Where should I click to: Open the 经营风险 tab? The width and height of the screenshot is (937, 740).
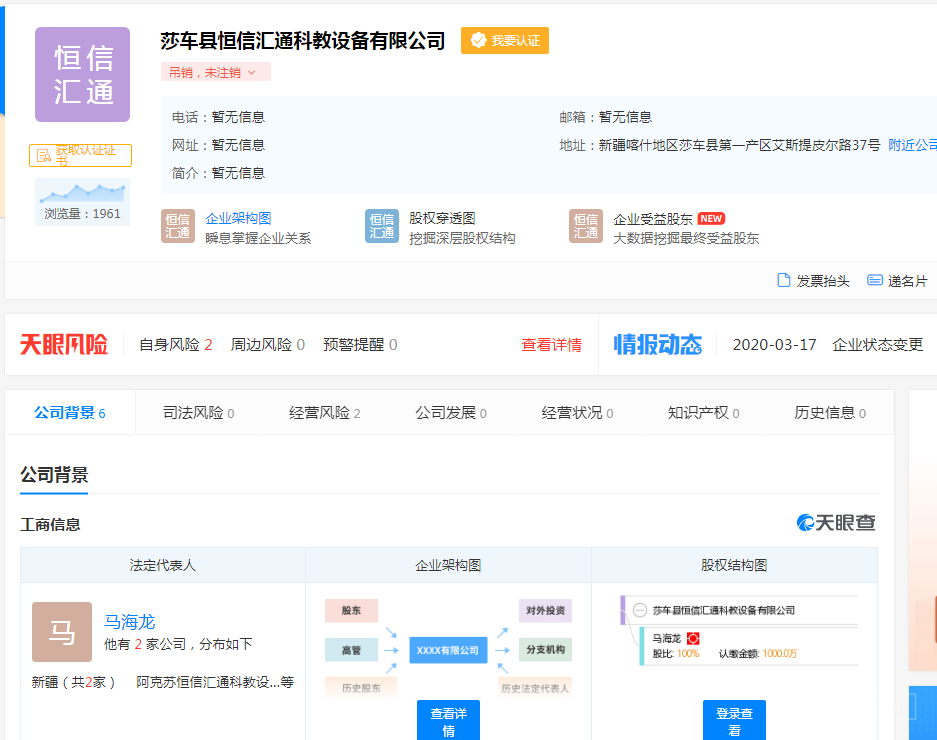[x=324, y=413]
